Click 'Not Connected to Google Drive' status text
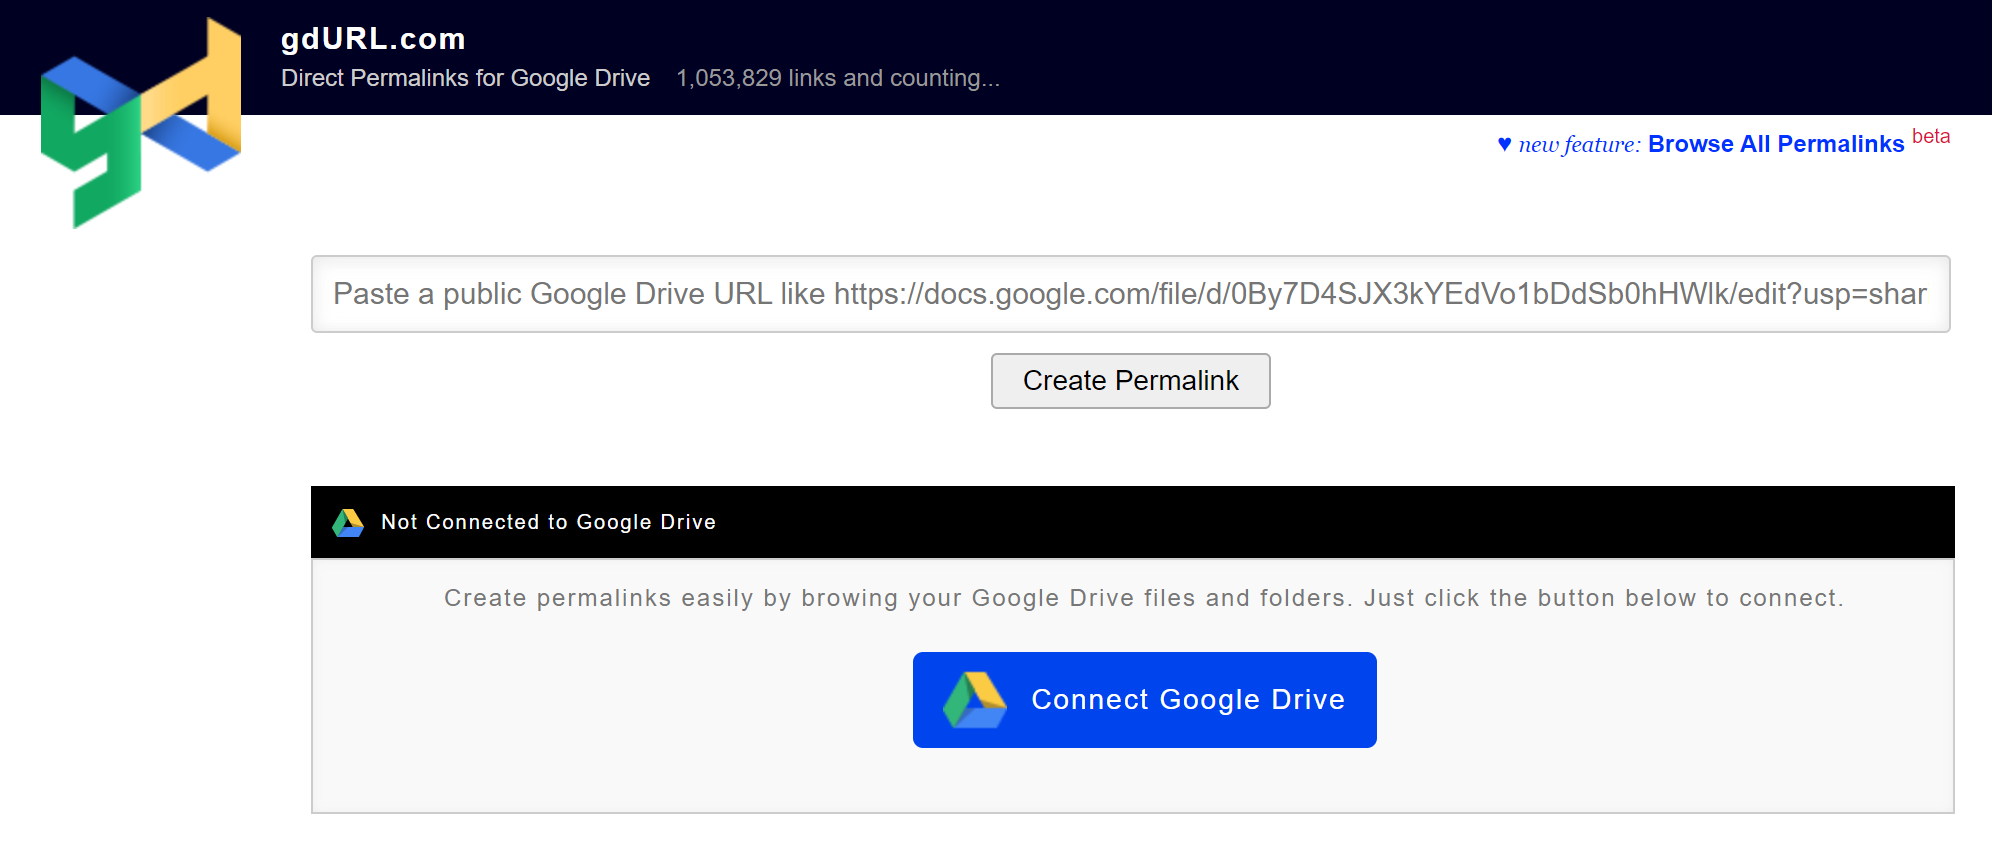 click(548, 522)
